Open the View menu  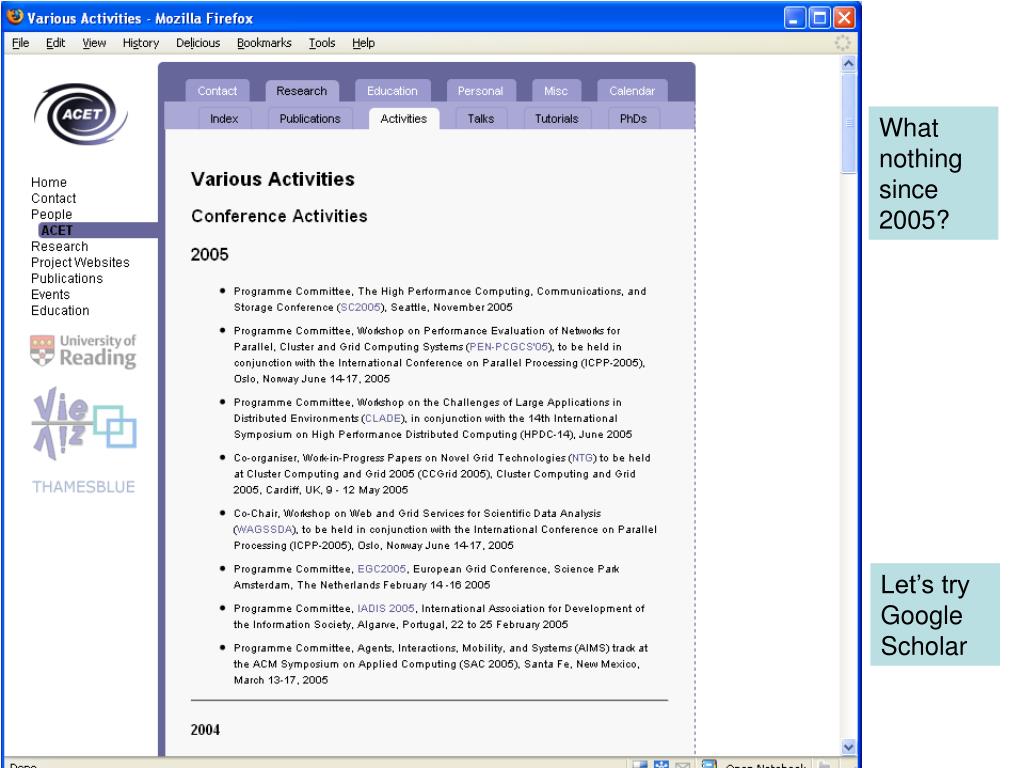94,43
